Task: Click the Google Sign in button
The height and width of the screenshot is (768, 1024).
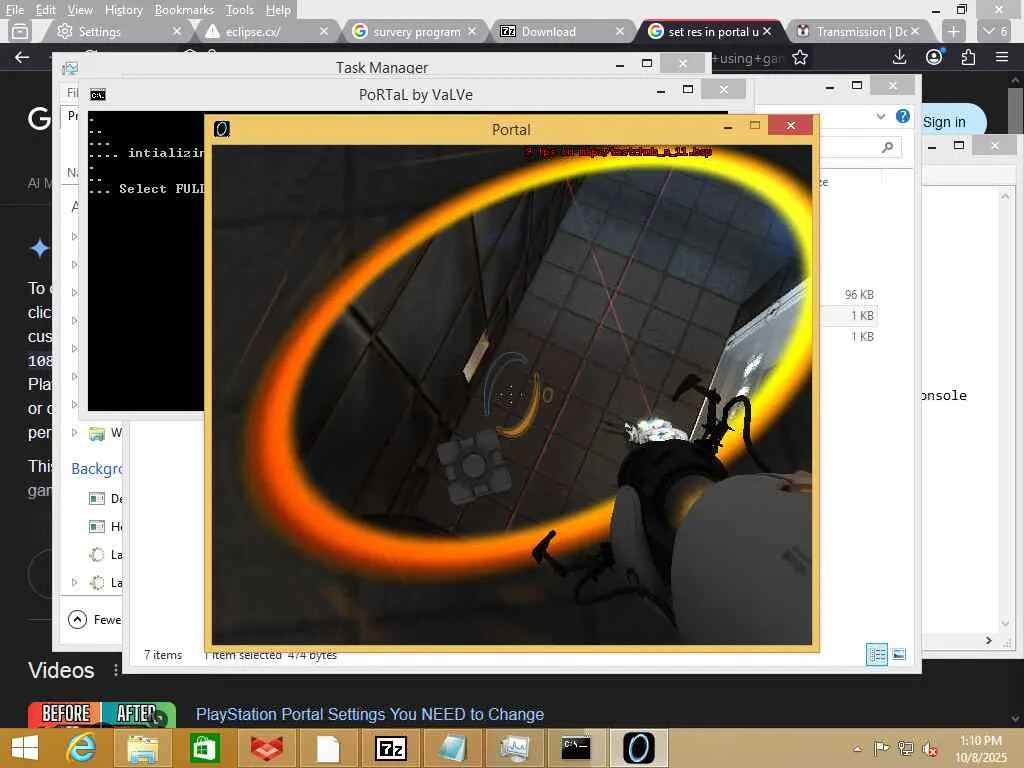Action: [x=944, y=122]
